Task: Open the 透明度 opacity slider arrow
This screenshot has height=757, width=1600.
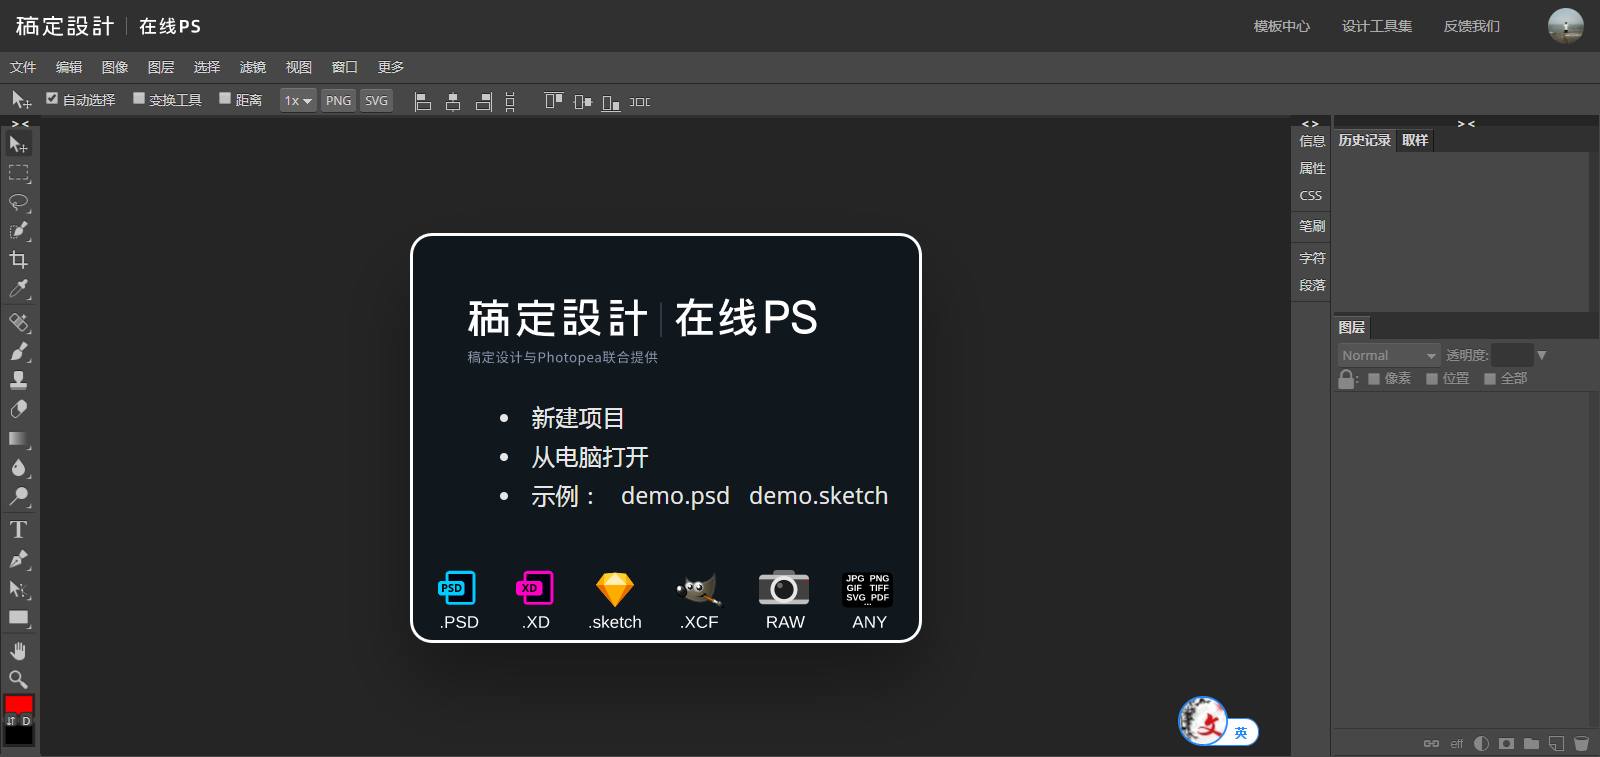Action: click(1542, 355)
